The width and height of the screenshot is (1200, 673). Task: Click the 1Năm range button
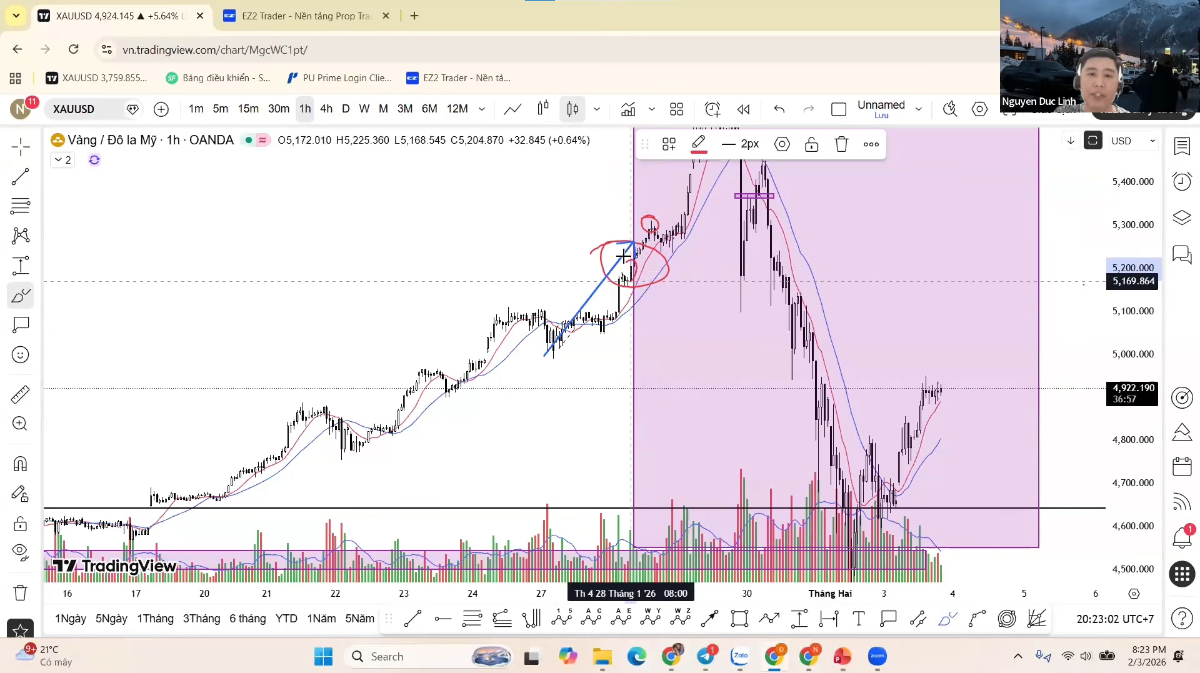click(x=322, y=618)
